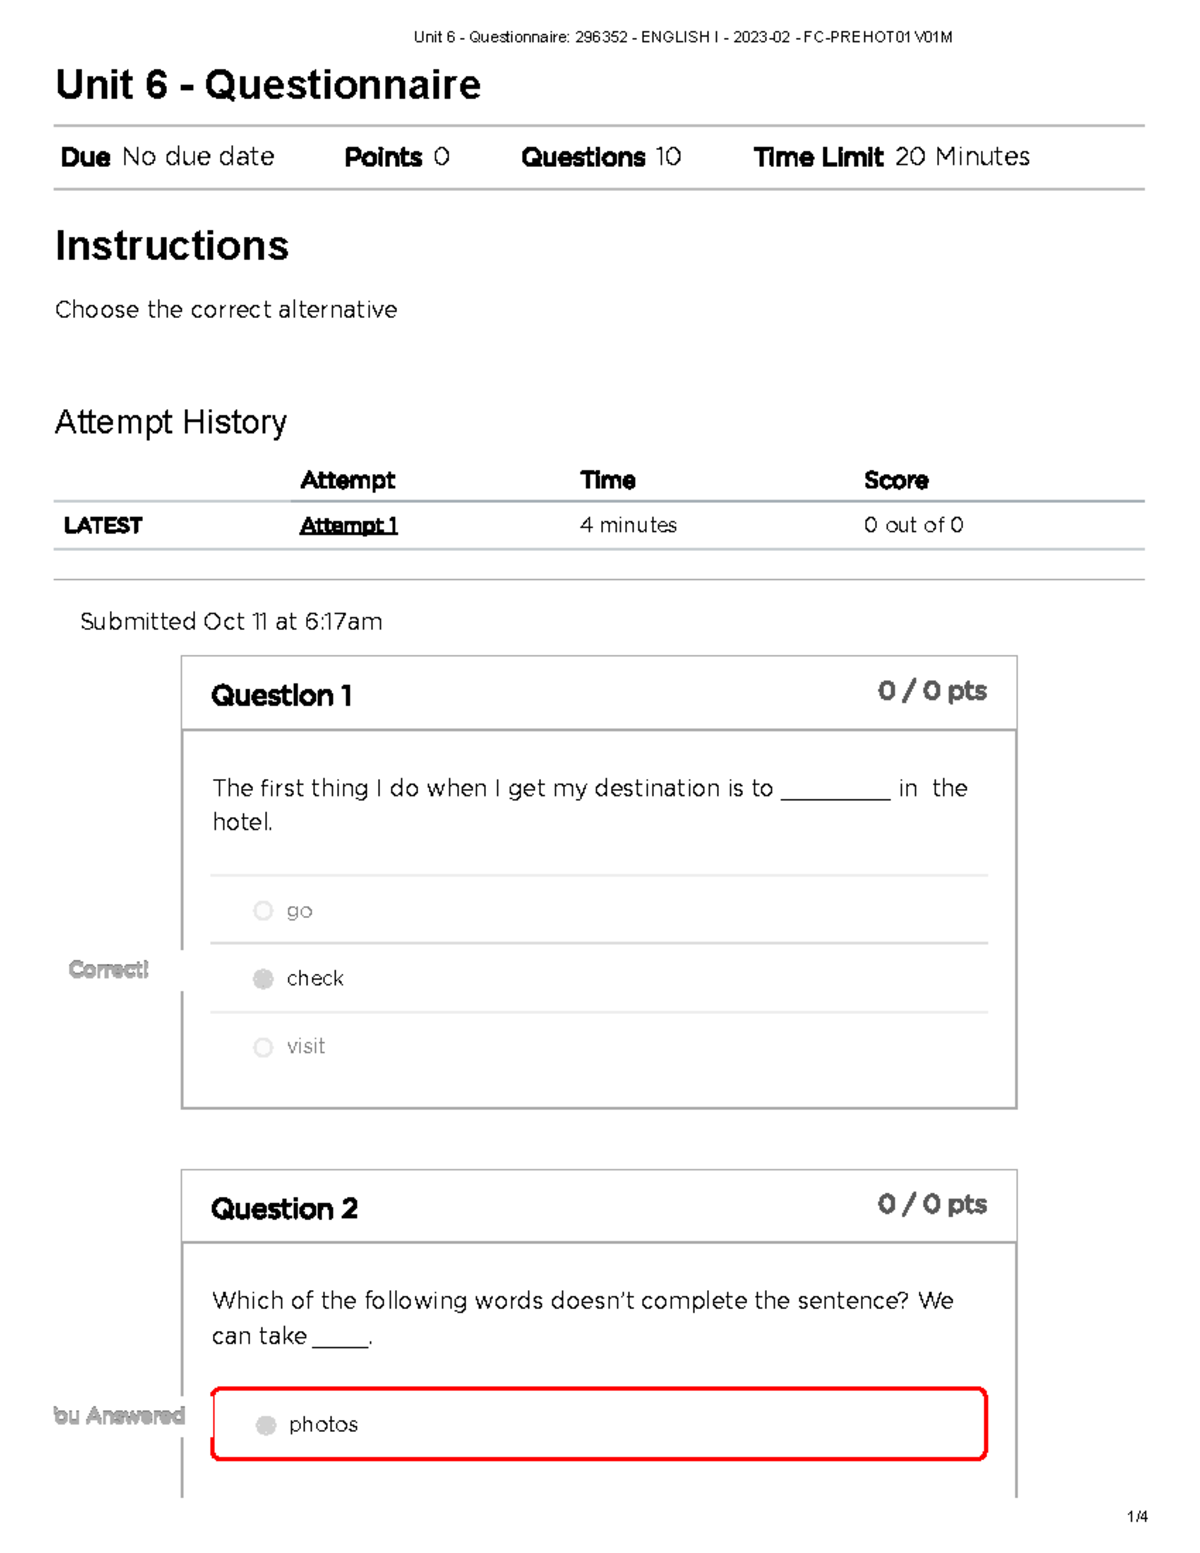The image size is (1200, 1553).
Task: Click the Time column header
Action: point(608,481)
